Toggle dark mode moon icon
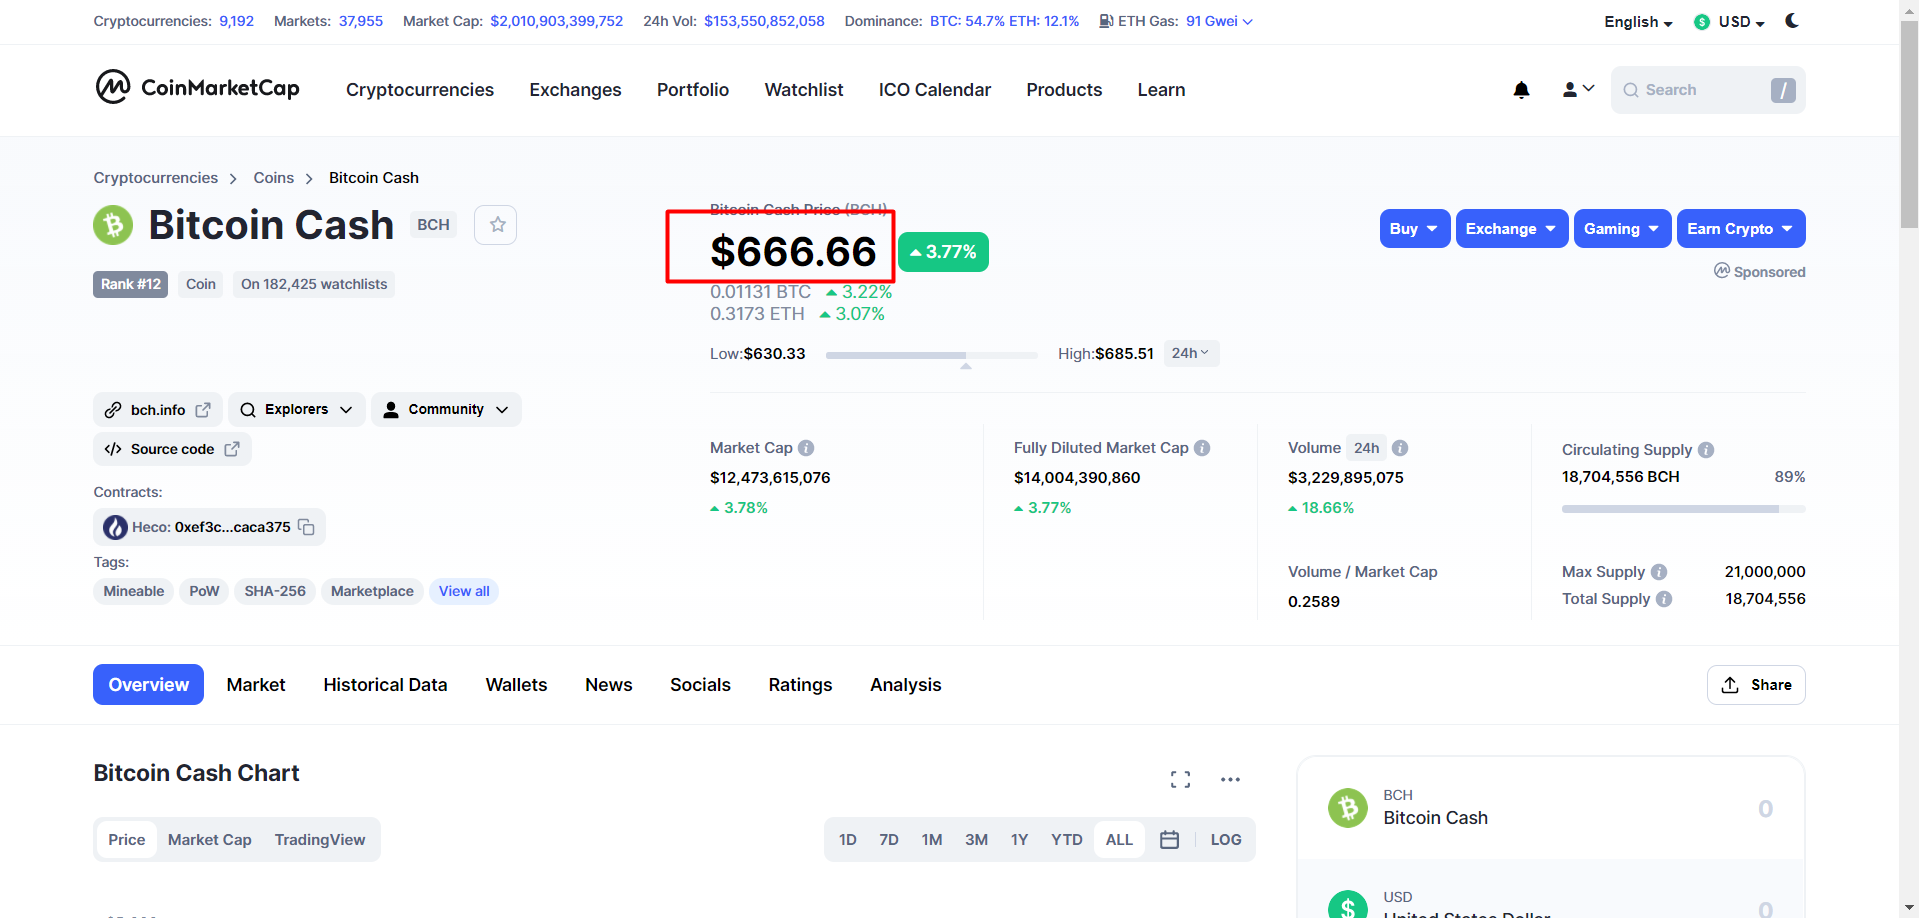The width and height of the screenshot is (1919, 918). point(1792,21)
